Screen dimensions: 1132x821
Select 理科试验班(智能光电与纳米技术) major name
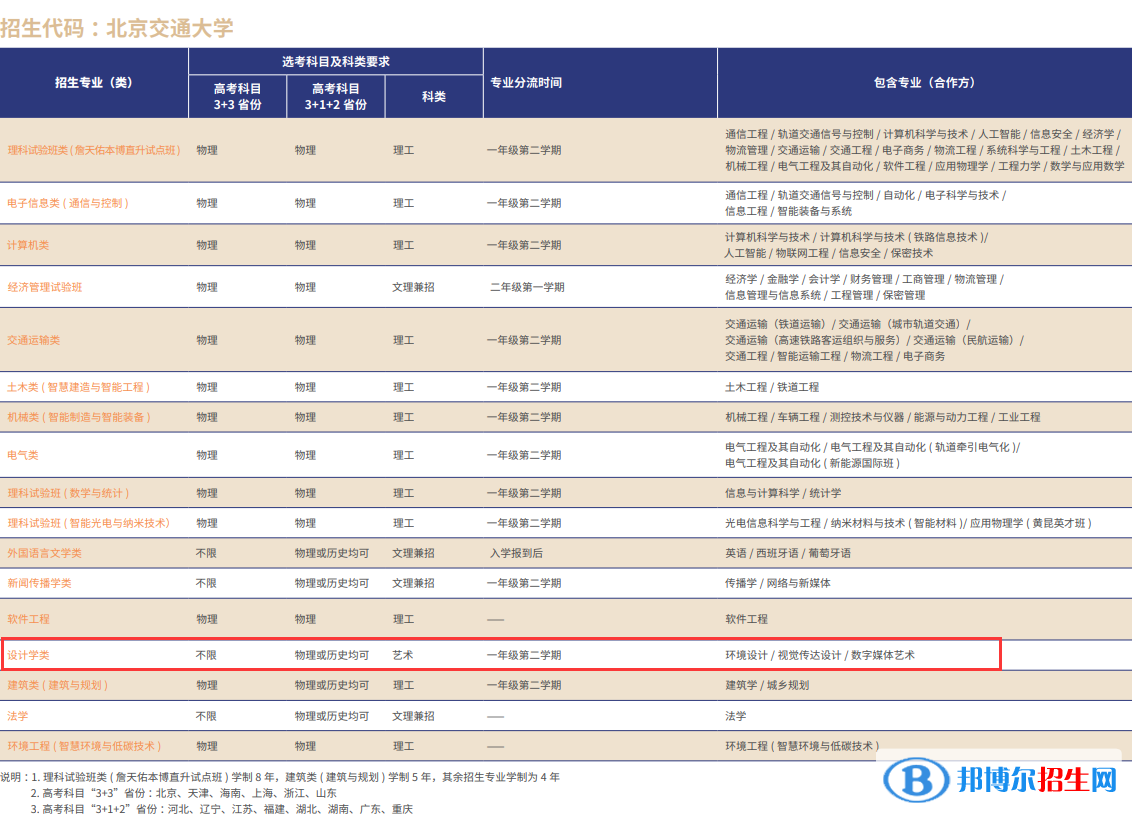[x=89, y=524]
